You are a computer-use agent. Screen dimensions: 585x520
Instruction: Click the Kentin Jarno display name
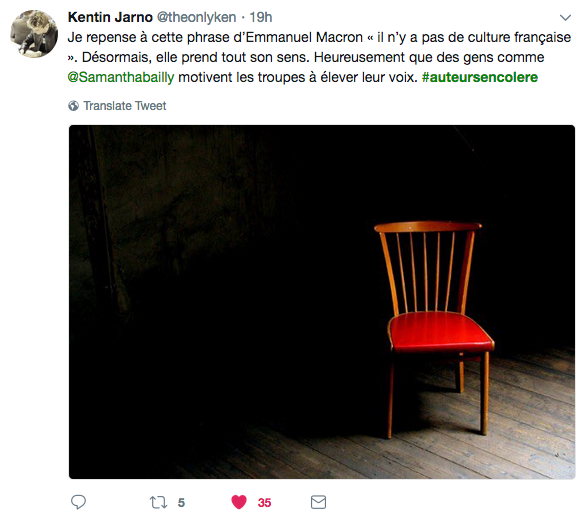110,17
